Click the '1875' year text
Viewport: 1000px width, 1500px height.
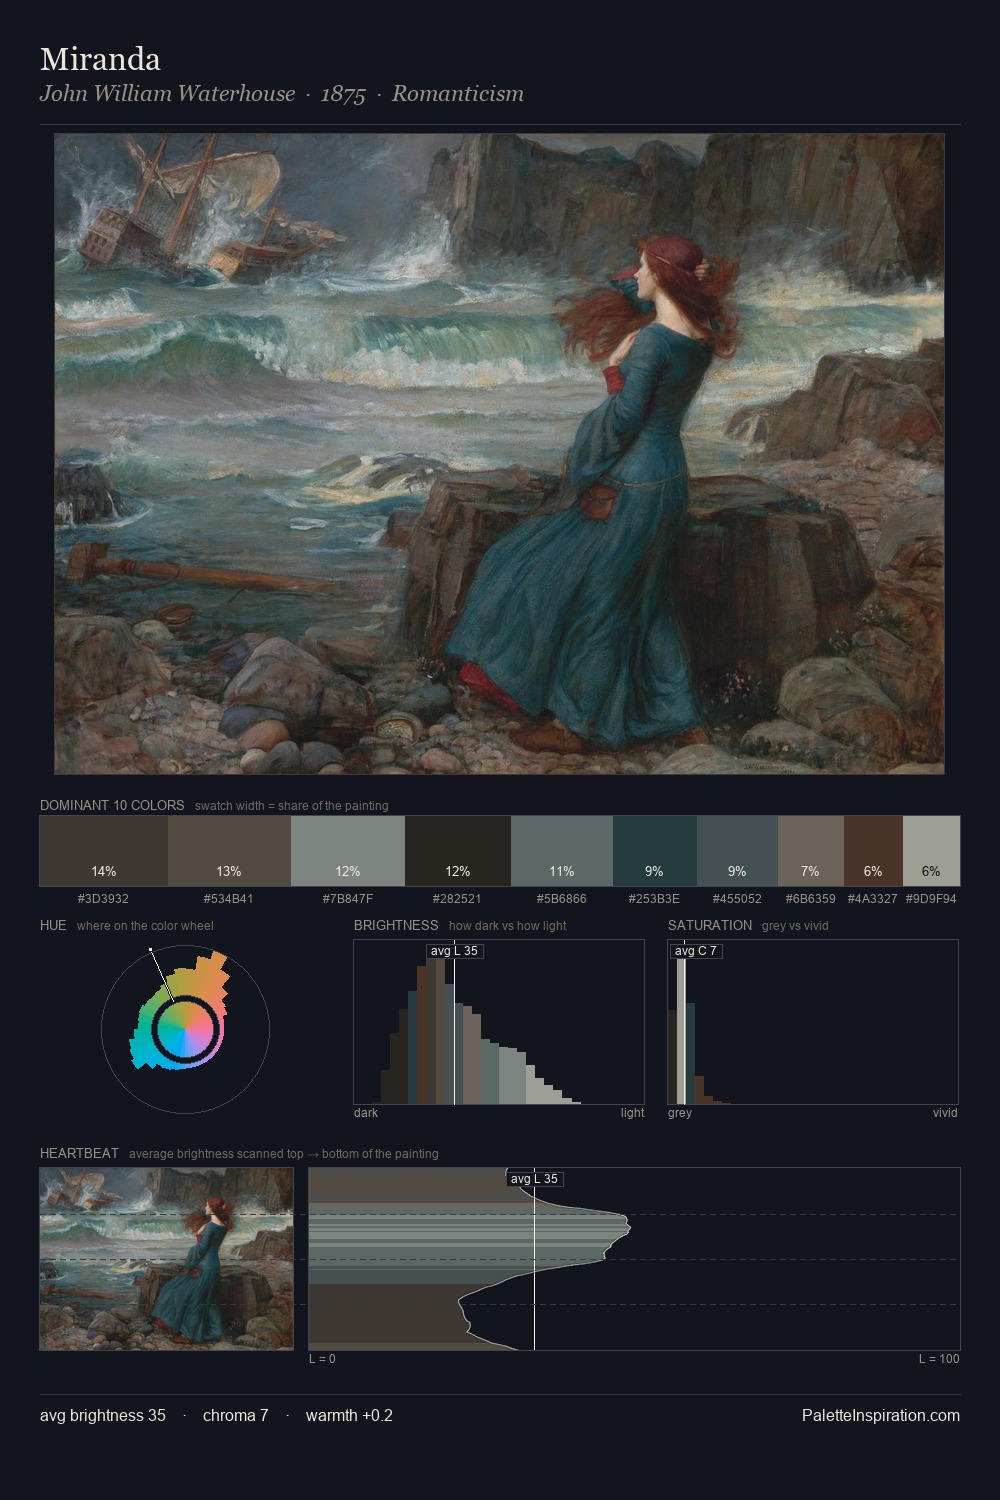pos(343,94)
